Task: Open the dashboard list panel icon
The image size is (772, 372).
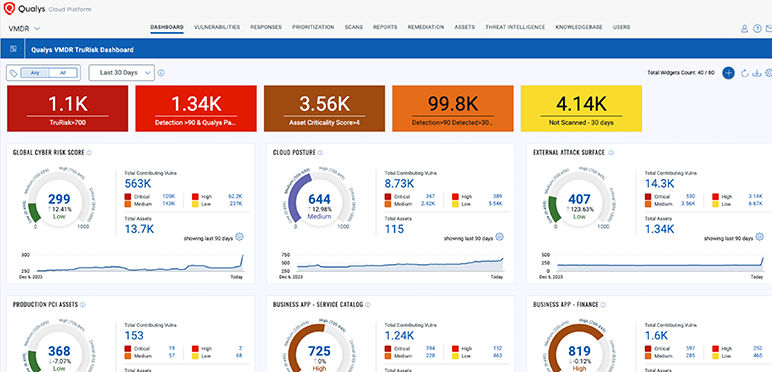Action: tap(13, 49)
